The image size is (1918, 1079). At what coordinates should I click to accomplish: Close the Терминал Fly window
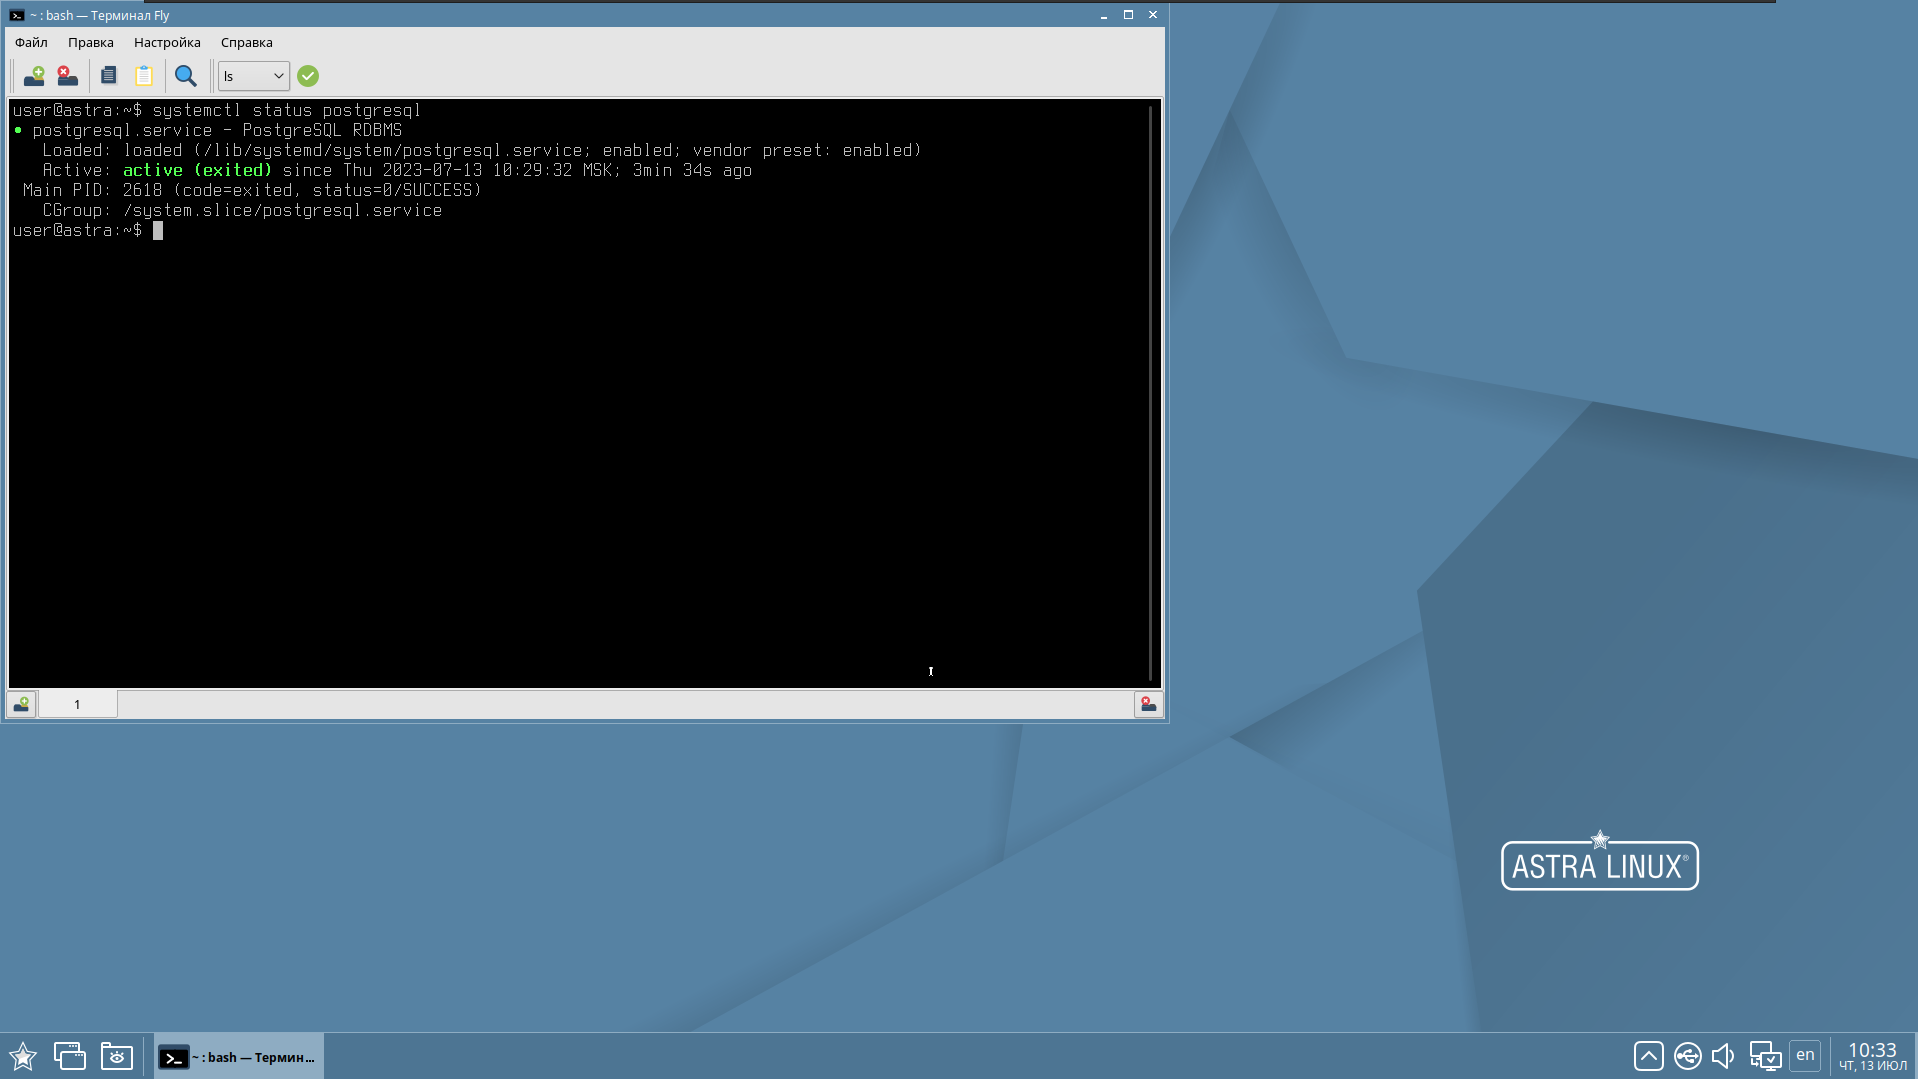[x=1153, y=15]
